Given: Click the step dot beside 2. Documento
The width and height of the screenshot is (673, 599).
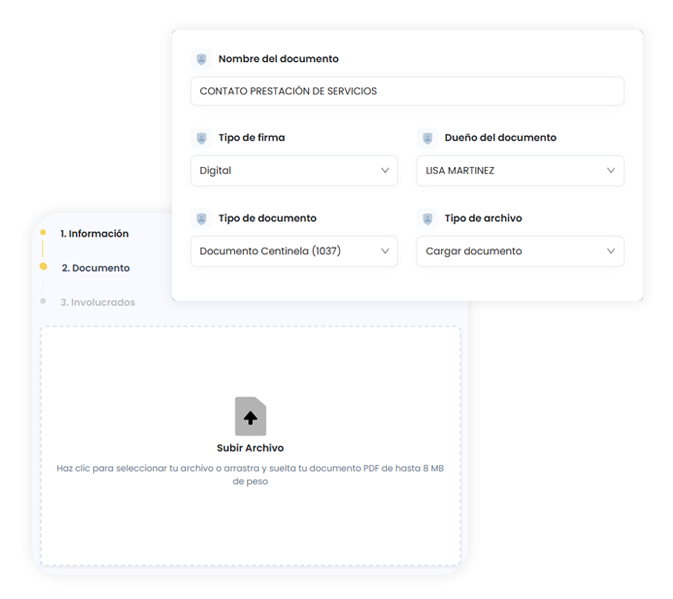Looking at the screenshot, I should (43, 267).
